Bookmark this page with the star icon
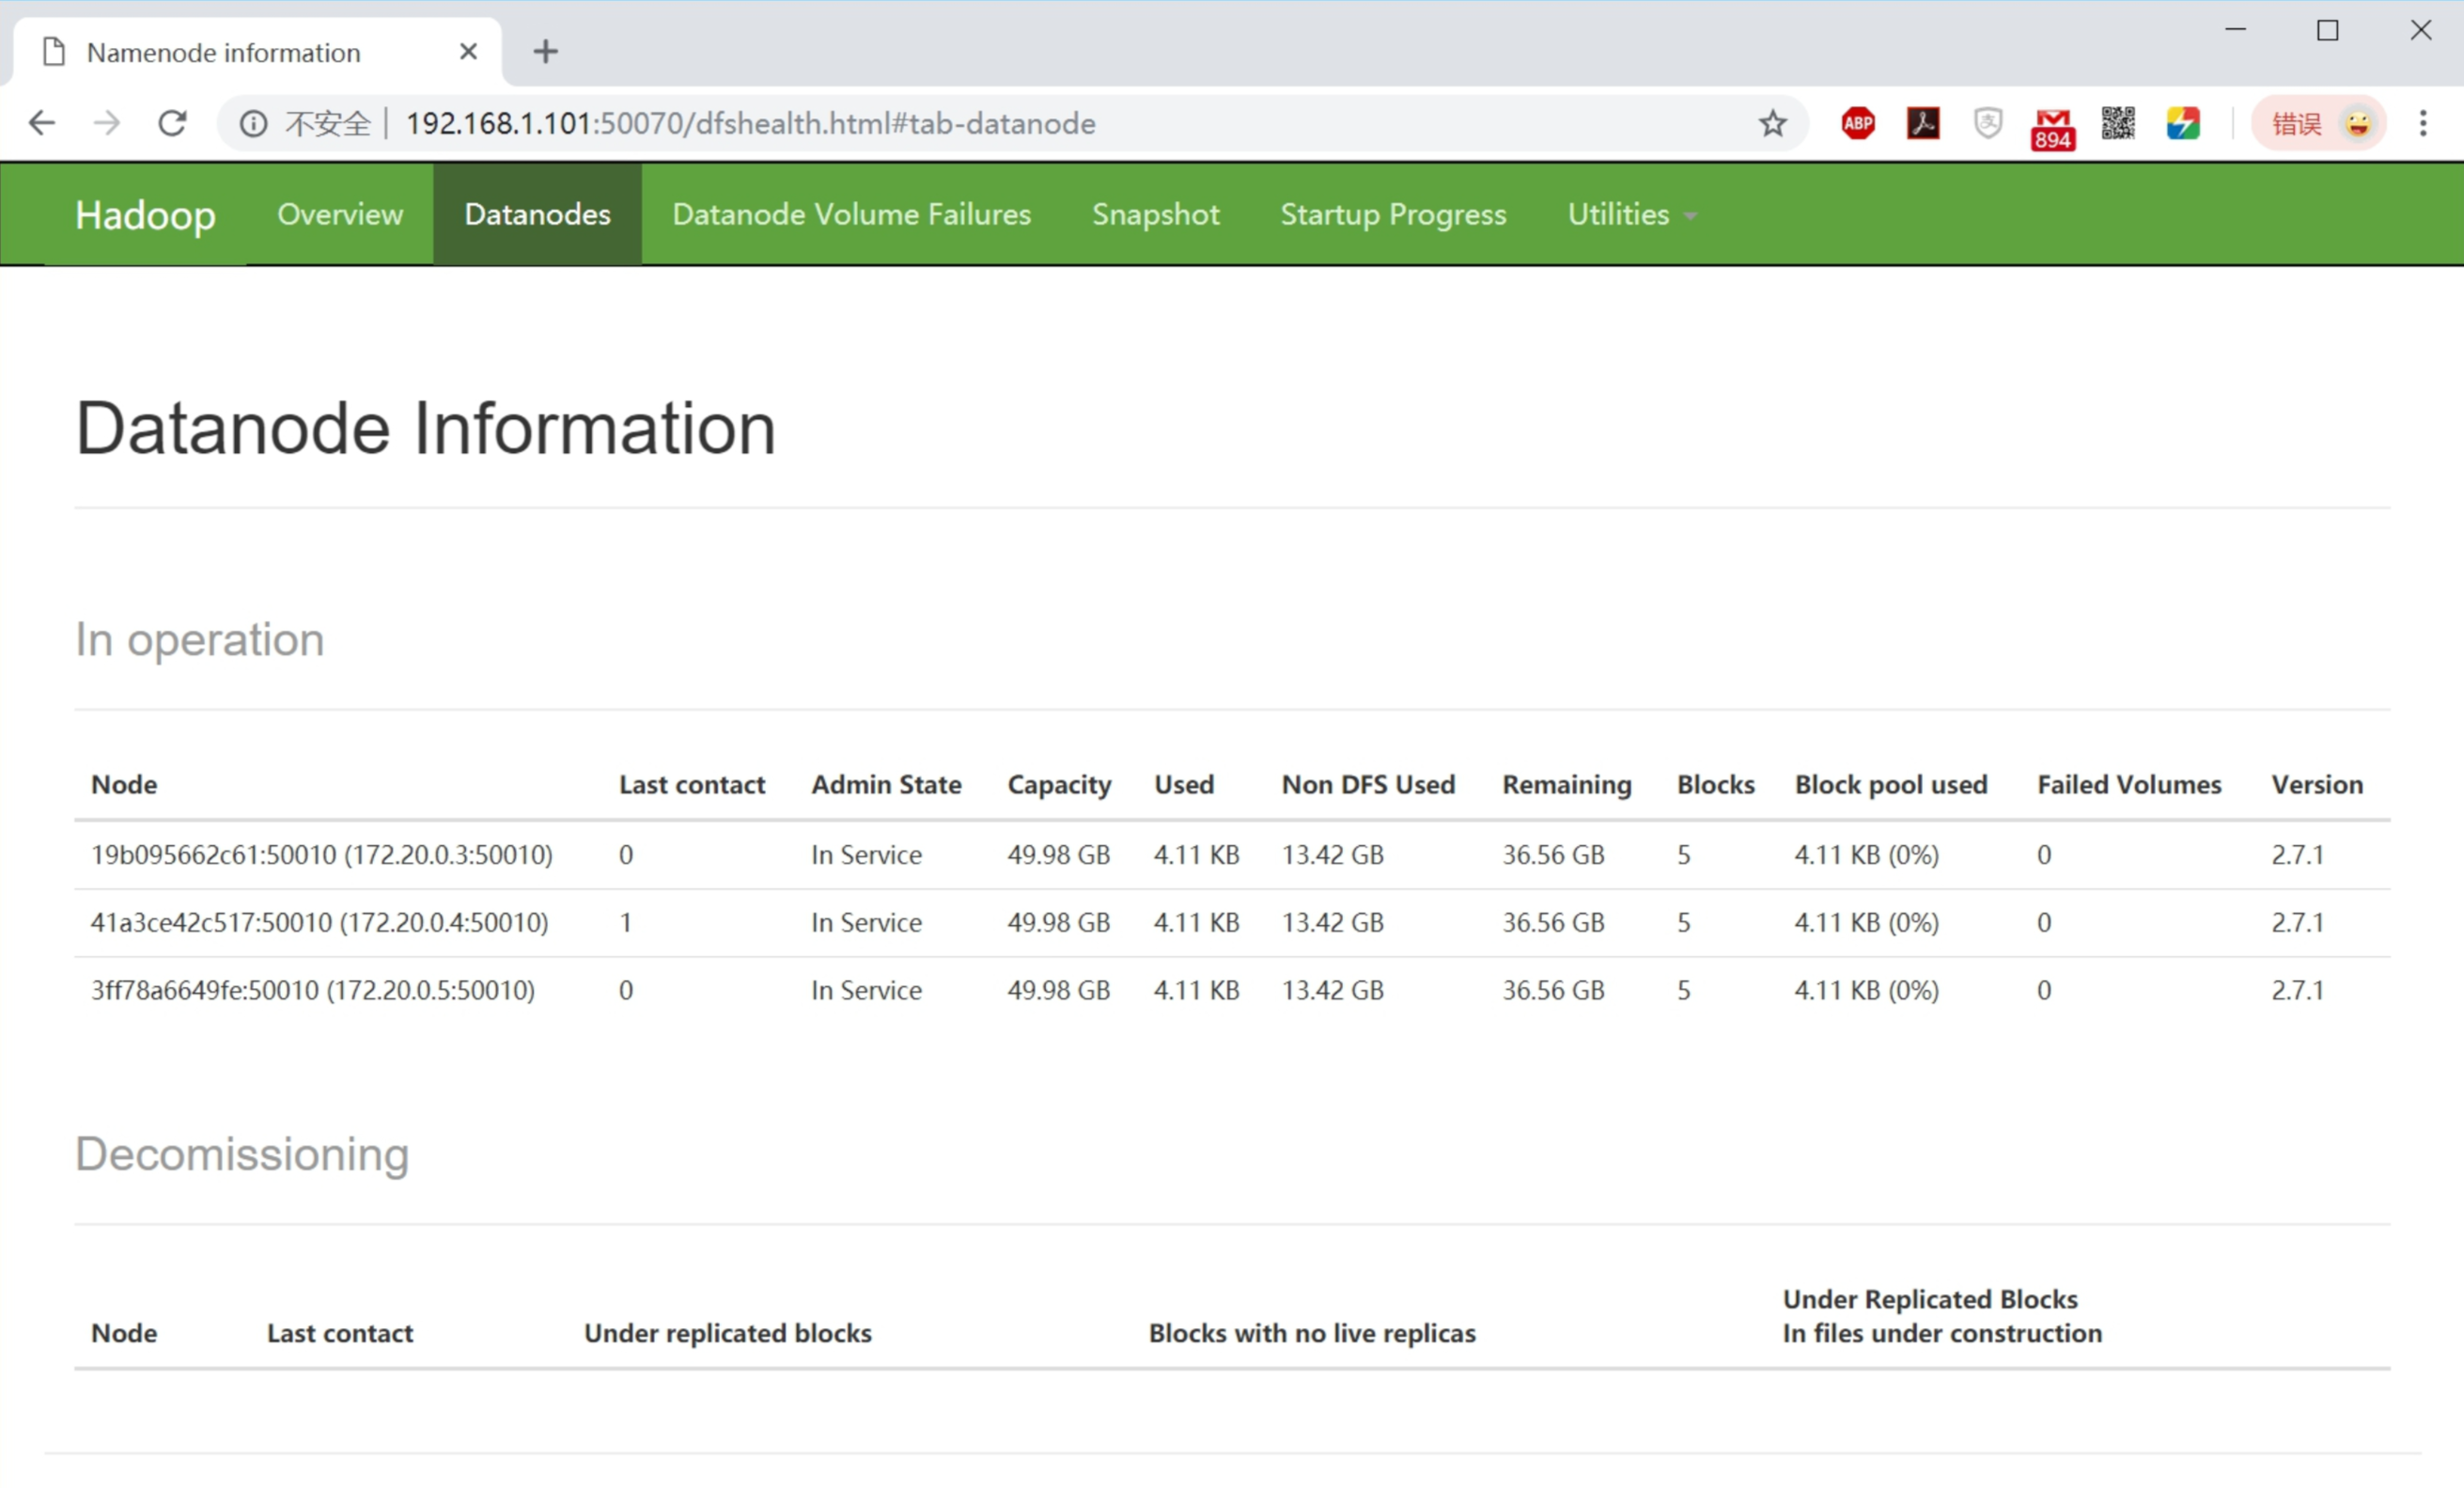This screenshot has height=1488, width=2464. (x=1772, y=123)
